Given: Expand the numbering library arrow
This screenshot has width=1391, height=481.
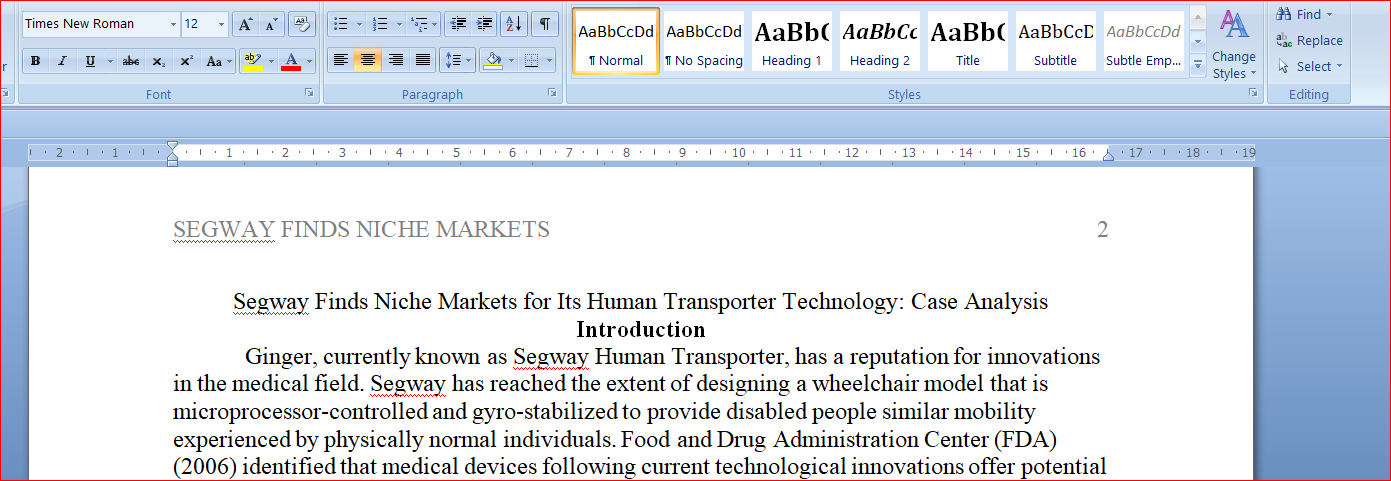Looking at the screenshot, I should (399, 24).
